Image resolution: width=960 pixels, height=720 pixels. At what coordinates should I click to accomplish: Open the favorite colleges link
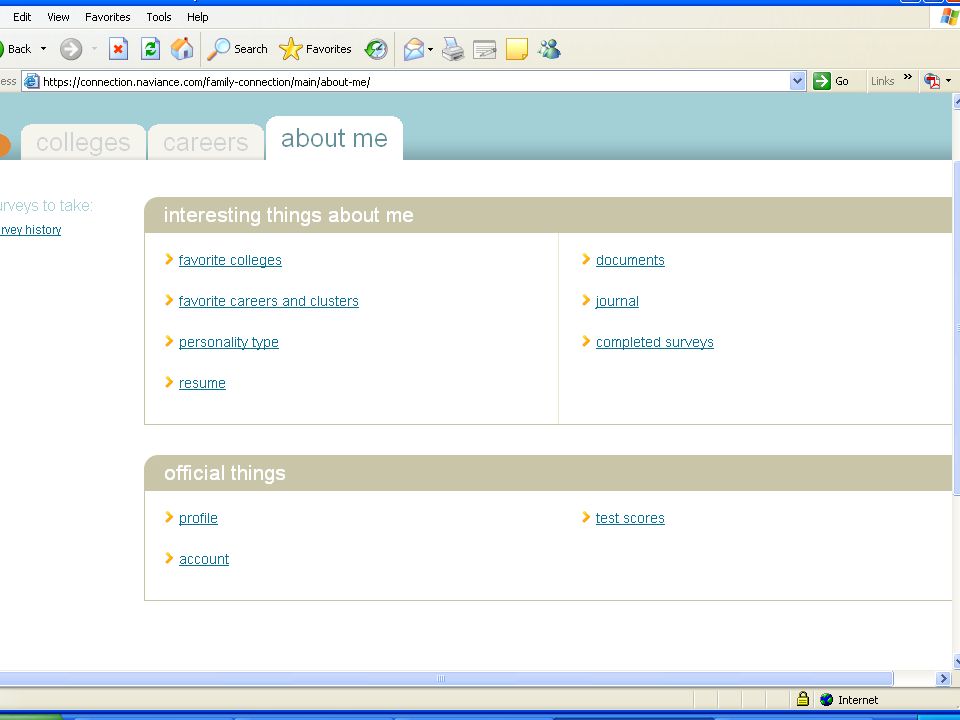pyautogui.click(x=230, y=260)
